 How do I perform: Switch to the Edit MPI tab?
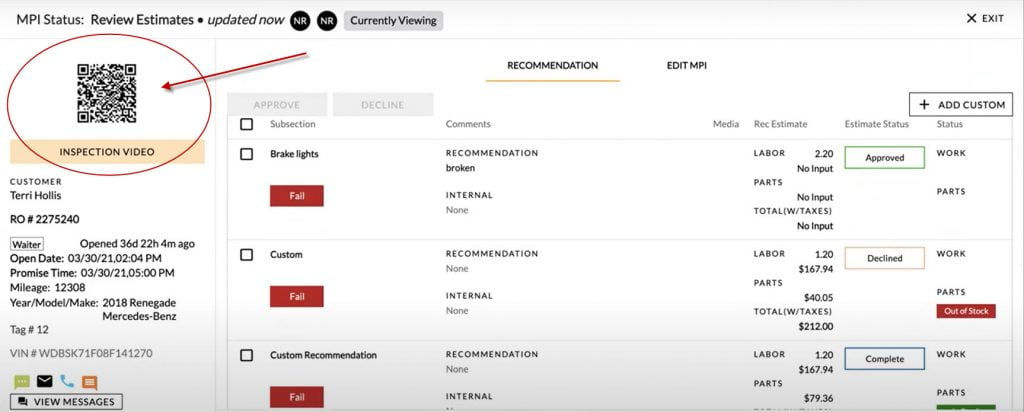[686, 66]
